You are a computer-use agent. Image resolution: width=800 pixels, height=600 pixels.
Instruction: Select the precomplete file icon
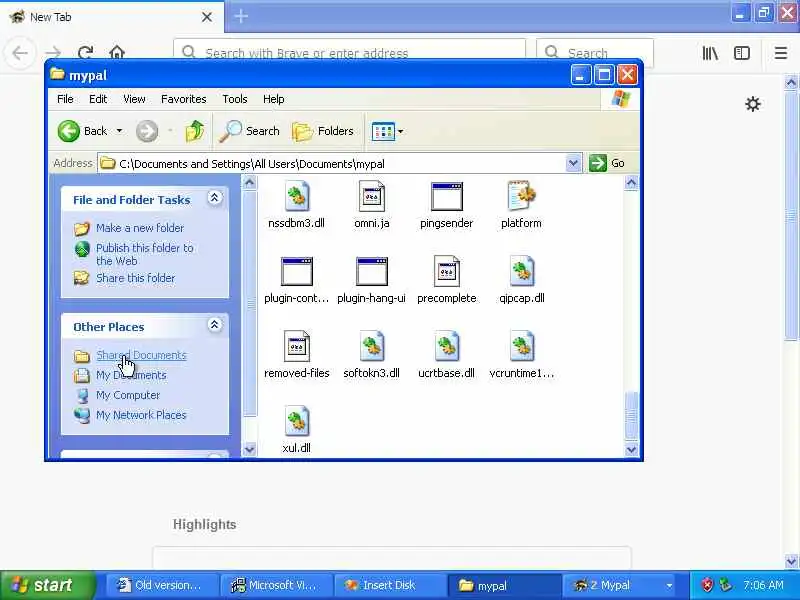pyautogui.click(x=446, y=271)
